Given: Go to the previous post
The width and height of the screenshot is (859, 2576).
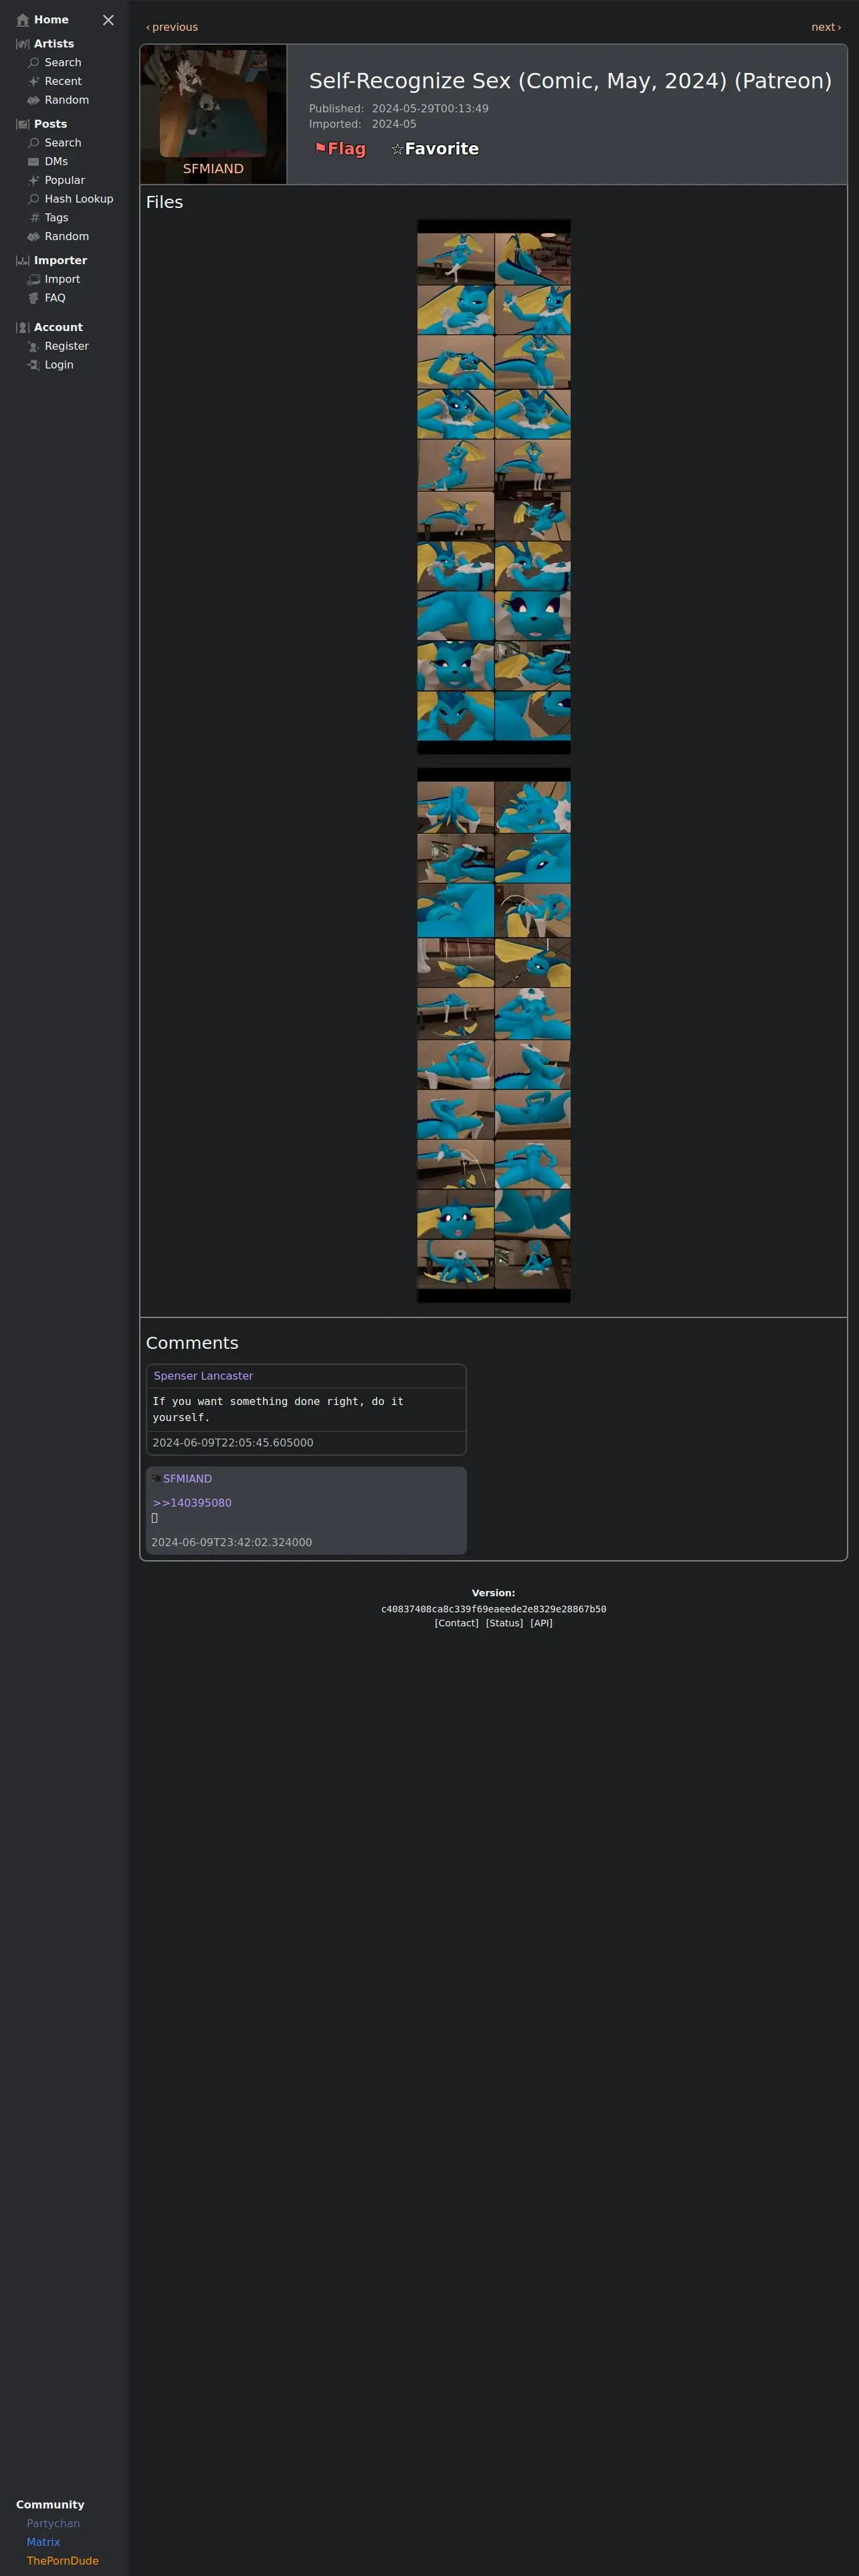Looking at the screenshot, I should click(172, 27).
